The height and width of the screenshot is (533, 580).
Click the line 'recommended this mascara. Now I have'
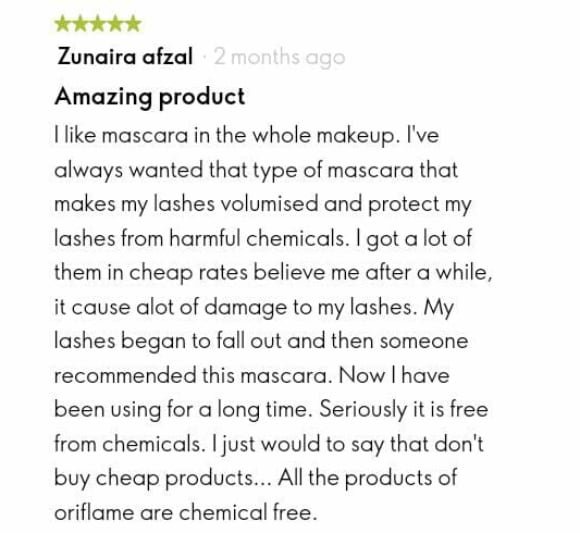252,376
